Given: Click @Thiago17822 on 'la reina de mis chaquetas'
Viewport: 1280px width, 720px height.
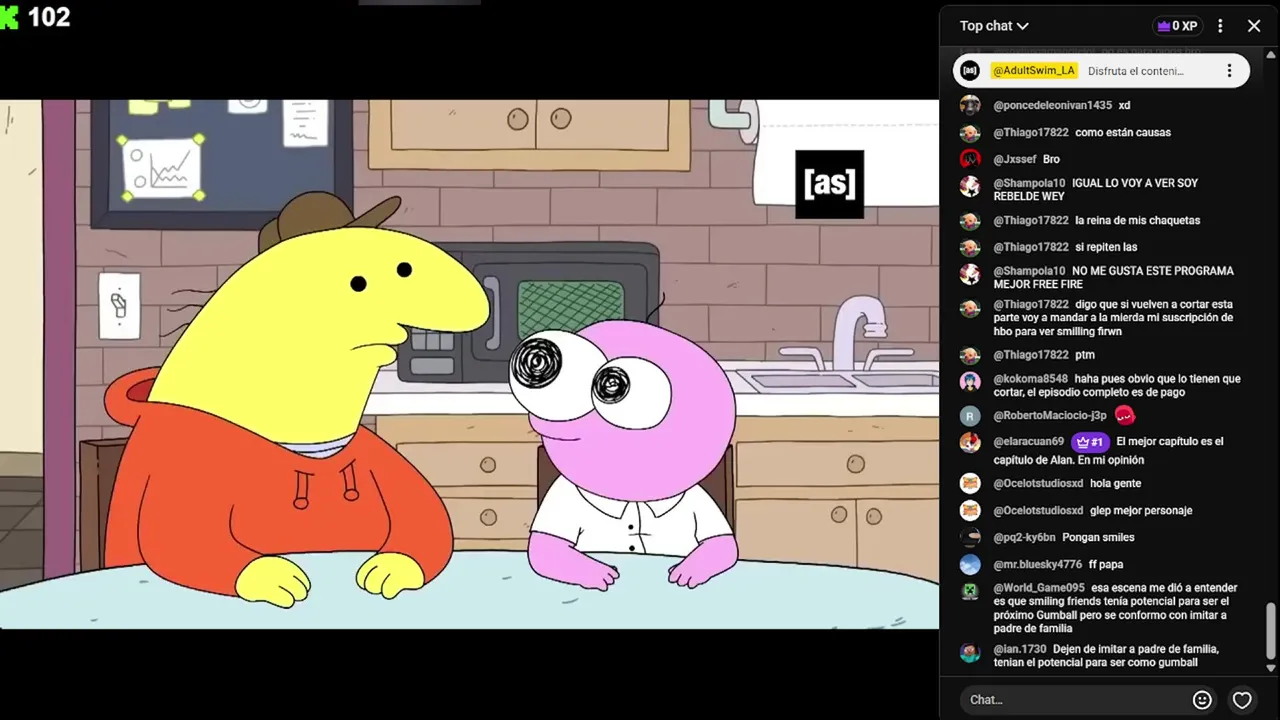Looking at the screenshot, I should pos(1031,220).
